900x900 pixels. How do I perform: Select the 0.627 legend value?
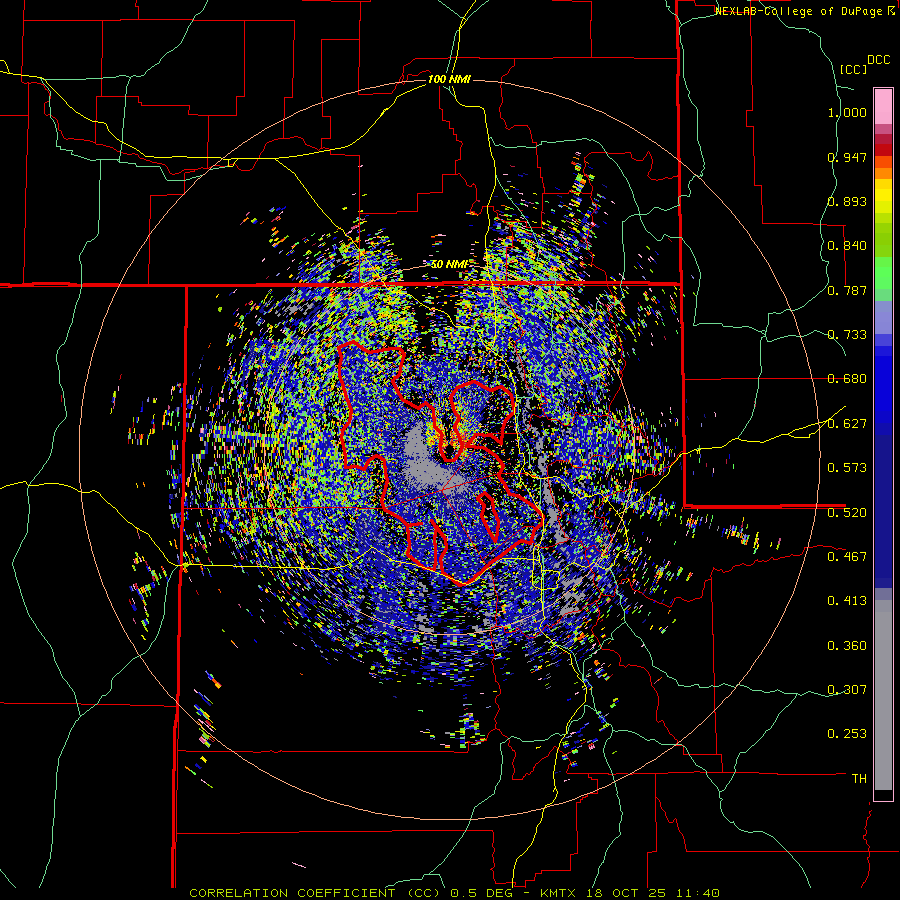click(x=847, y=424)
